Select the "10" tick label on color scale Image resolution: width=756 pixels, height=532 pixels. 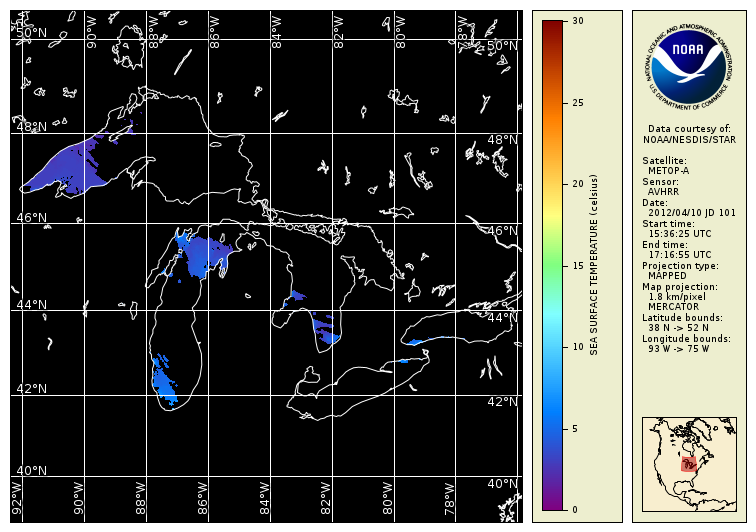pos(578,347)
